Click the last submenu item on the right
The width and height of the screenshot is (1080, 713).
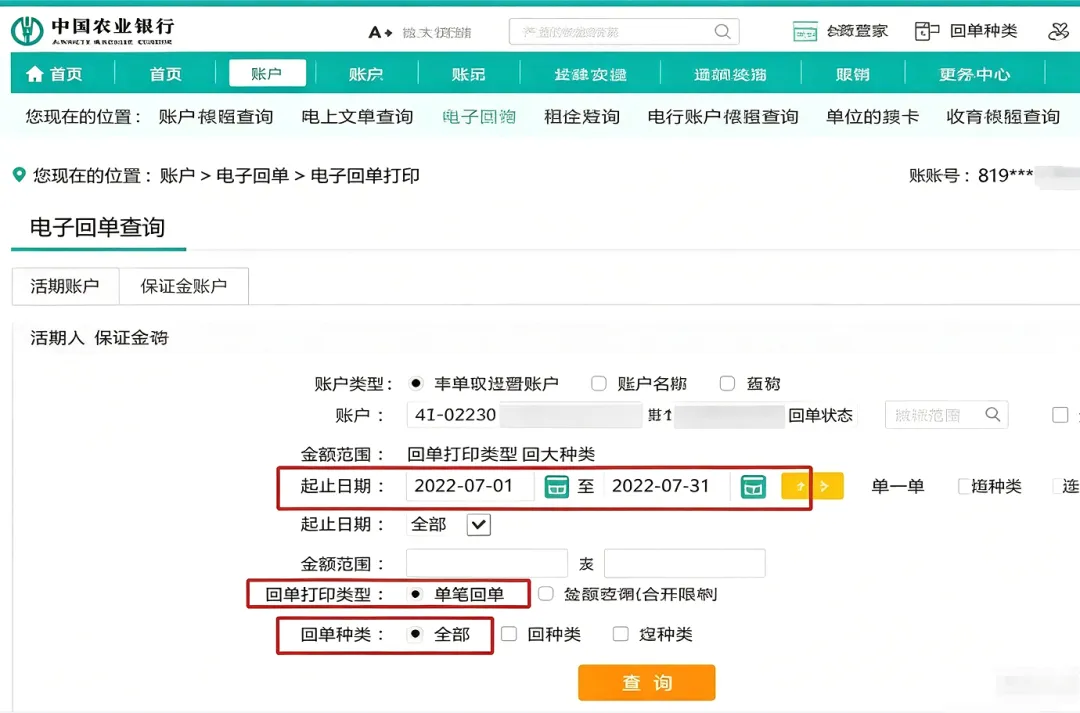click(1003, 116)
